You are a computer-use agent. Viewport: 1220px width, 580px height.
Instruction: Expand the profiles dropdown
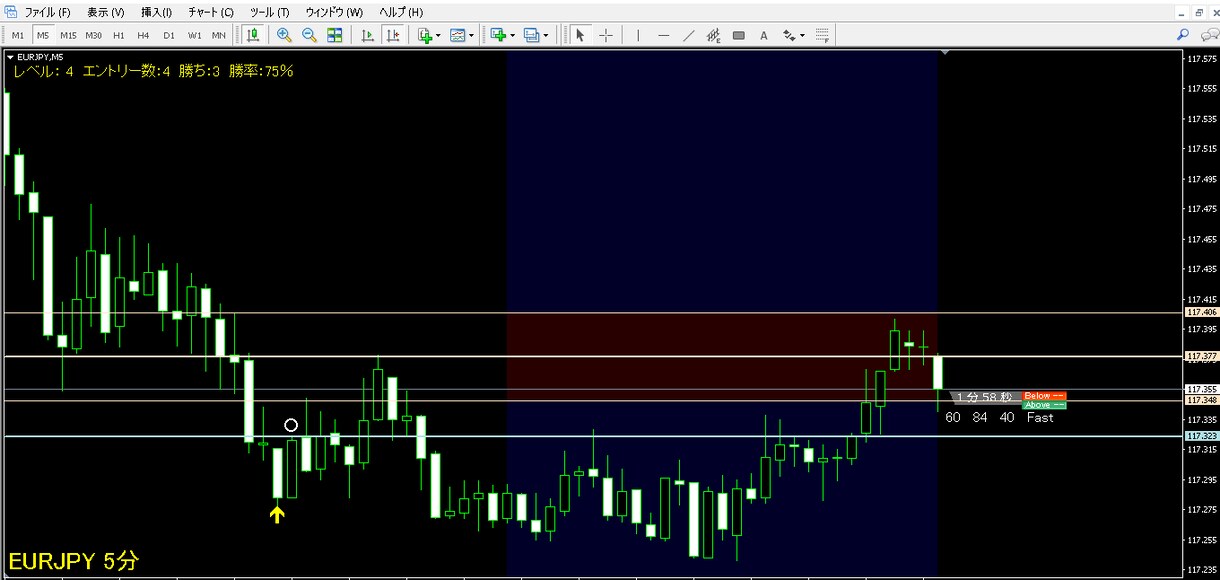click(536, 35)
